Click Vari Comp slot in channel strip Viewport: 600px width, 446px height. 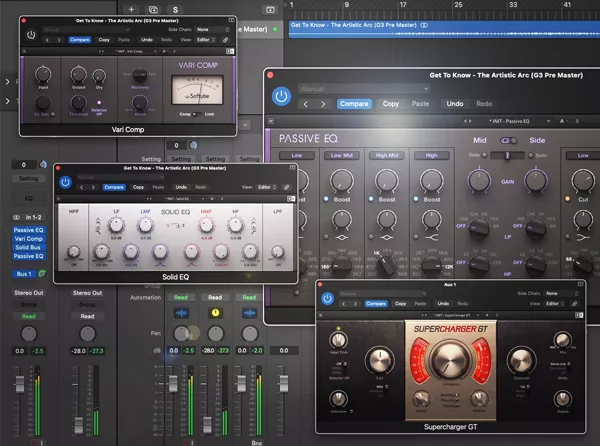pyautogui.click(x=29, y=239)
